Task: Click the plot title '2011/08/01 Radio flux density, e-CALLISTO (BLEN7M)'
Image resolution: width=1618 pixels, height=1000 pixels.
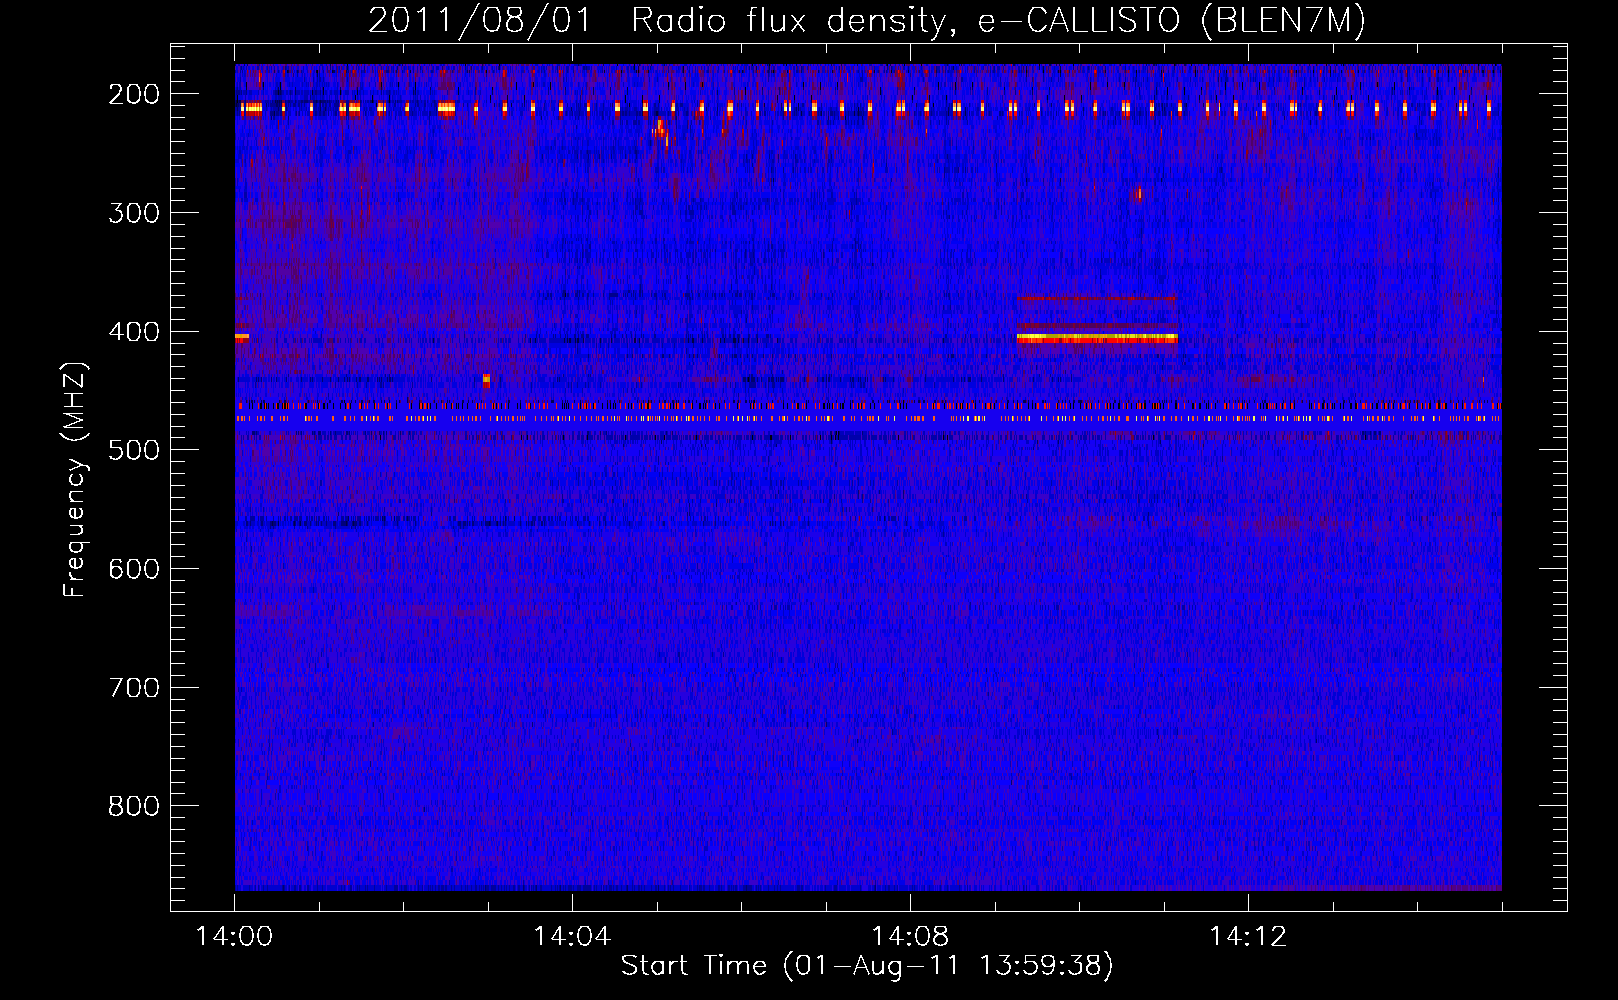Action: pos(867,20)
